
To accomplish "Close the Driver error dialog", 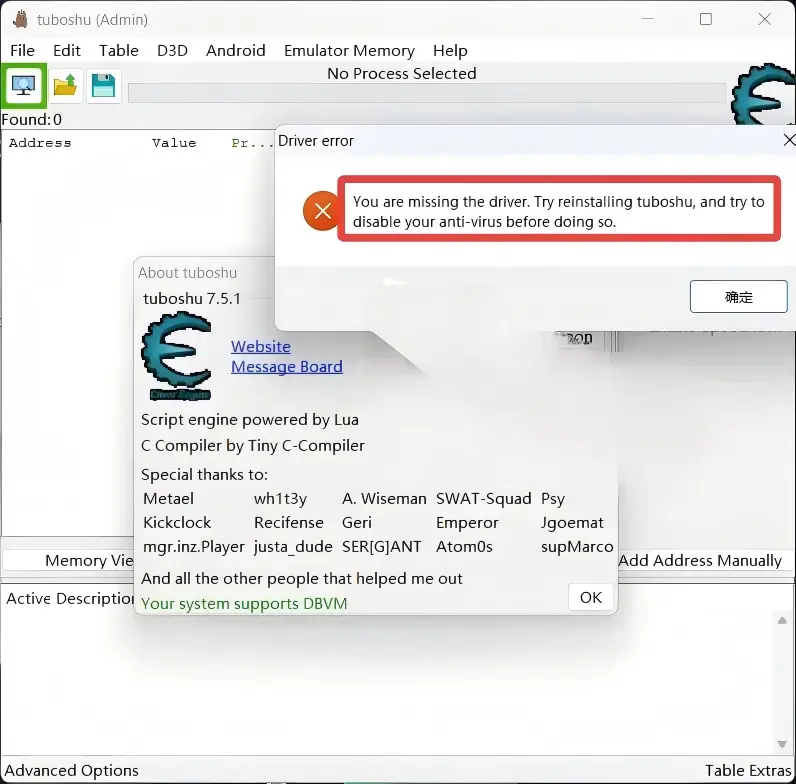I will pos(789,141).
